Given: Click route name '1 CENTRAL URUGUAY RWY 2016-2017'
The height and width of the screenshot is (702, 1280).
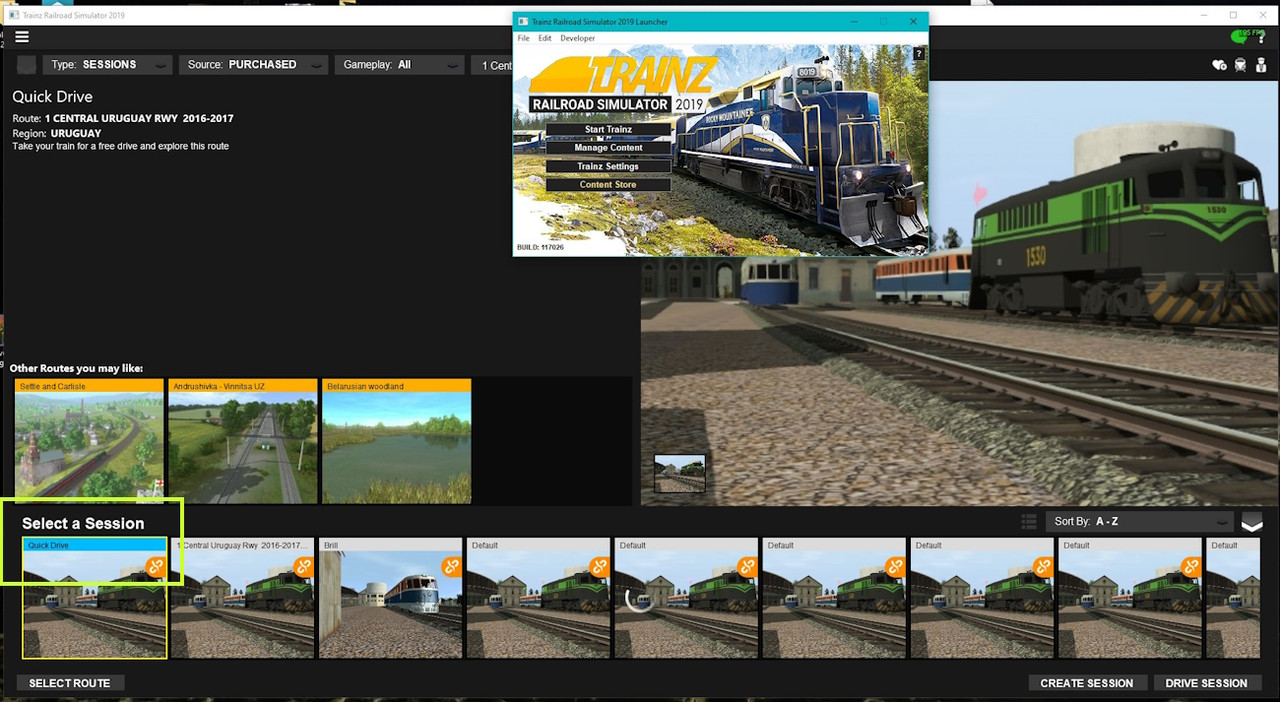Looking at the screenshot, I should click(139, 118).
